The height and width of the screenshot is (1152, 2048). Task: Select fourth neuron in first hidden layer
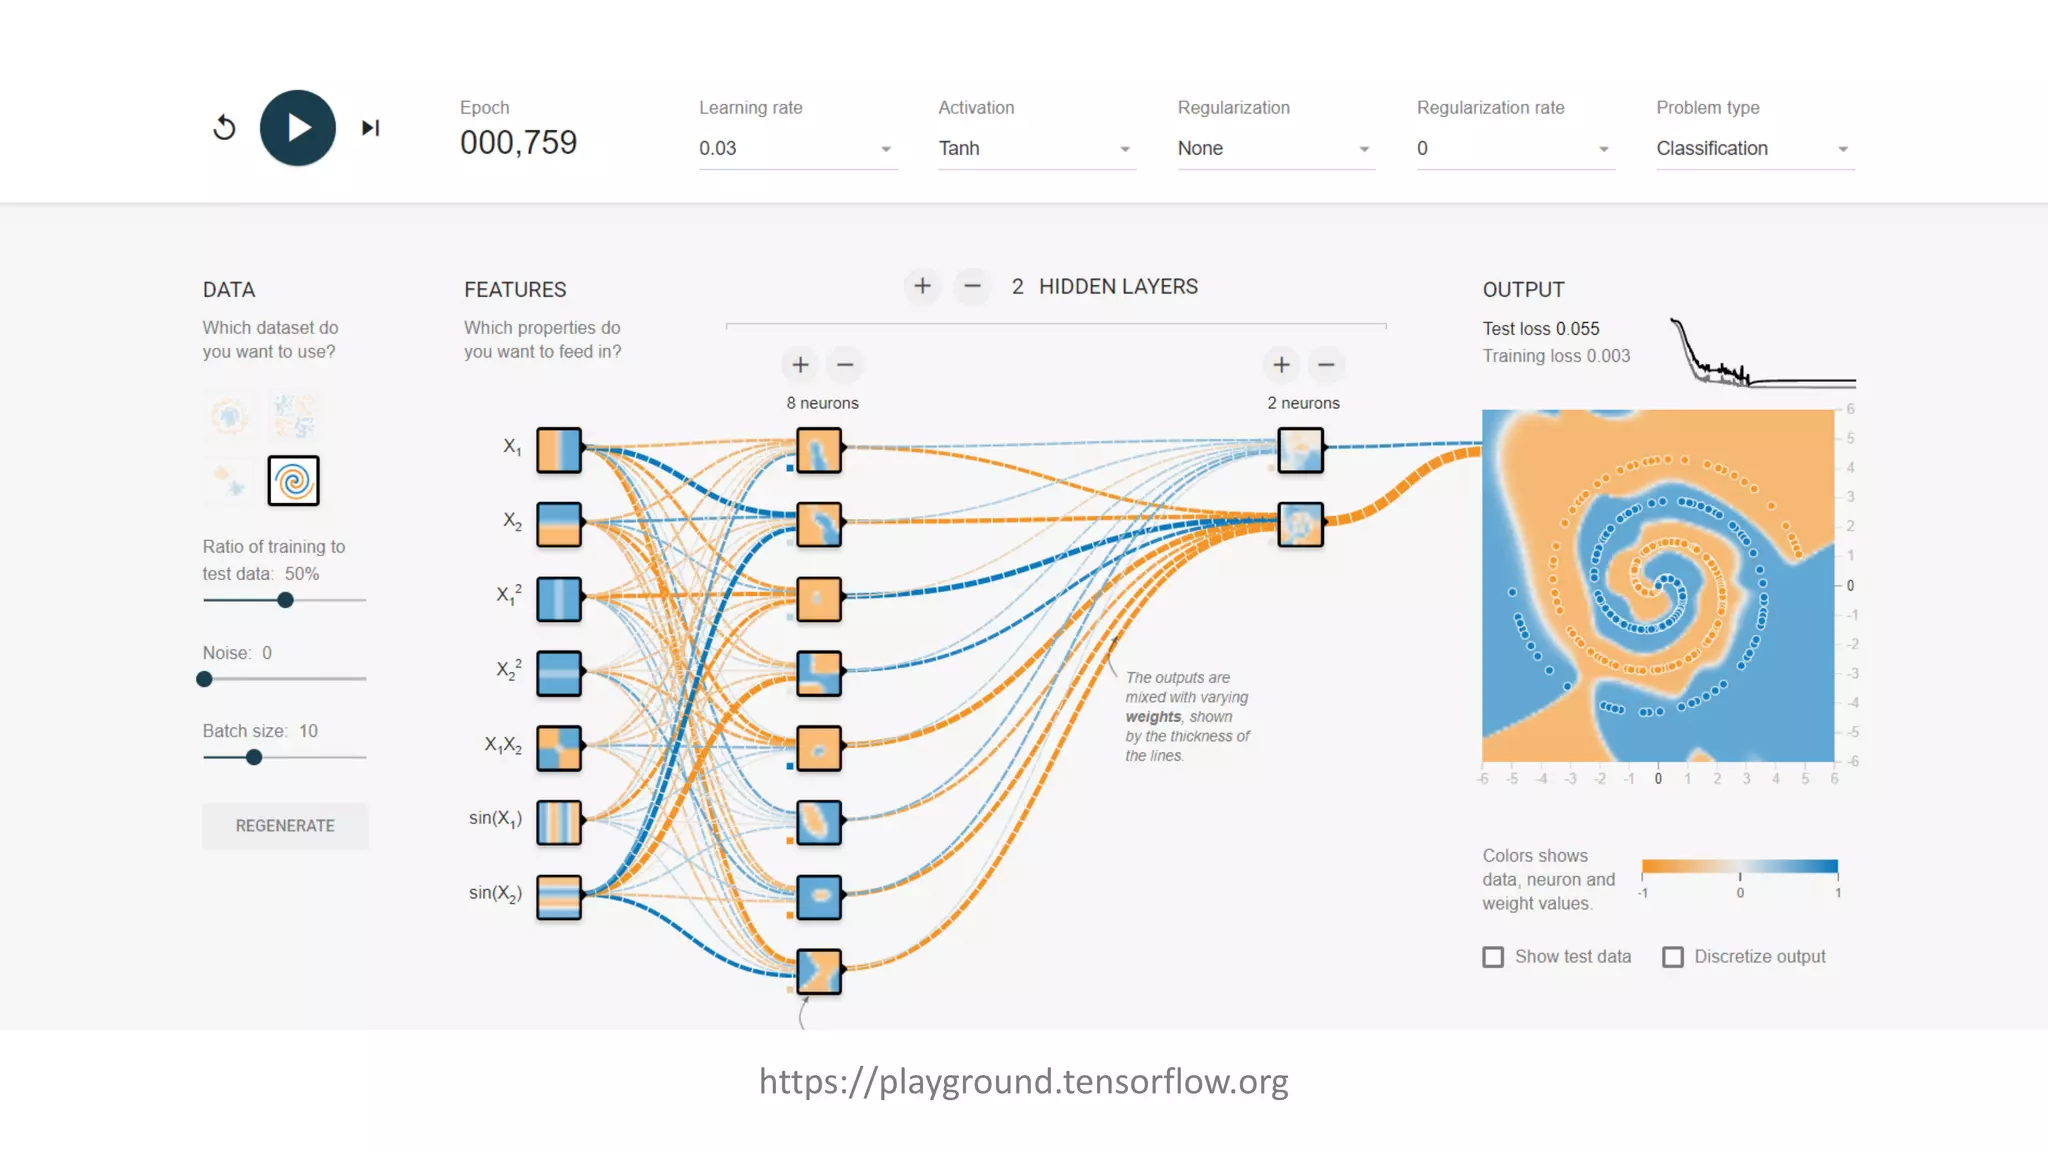pyautogui.click(x=819, y=673)
